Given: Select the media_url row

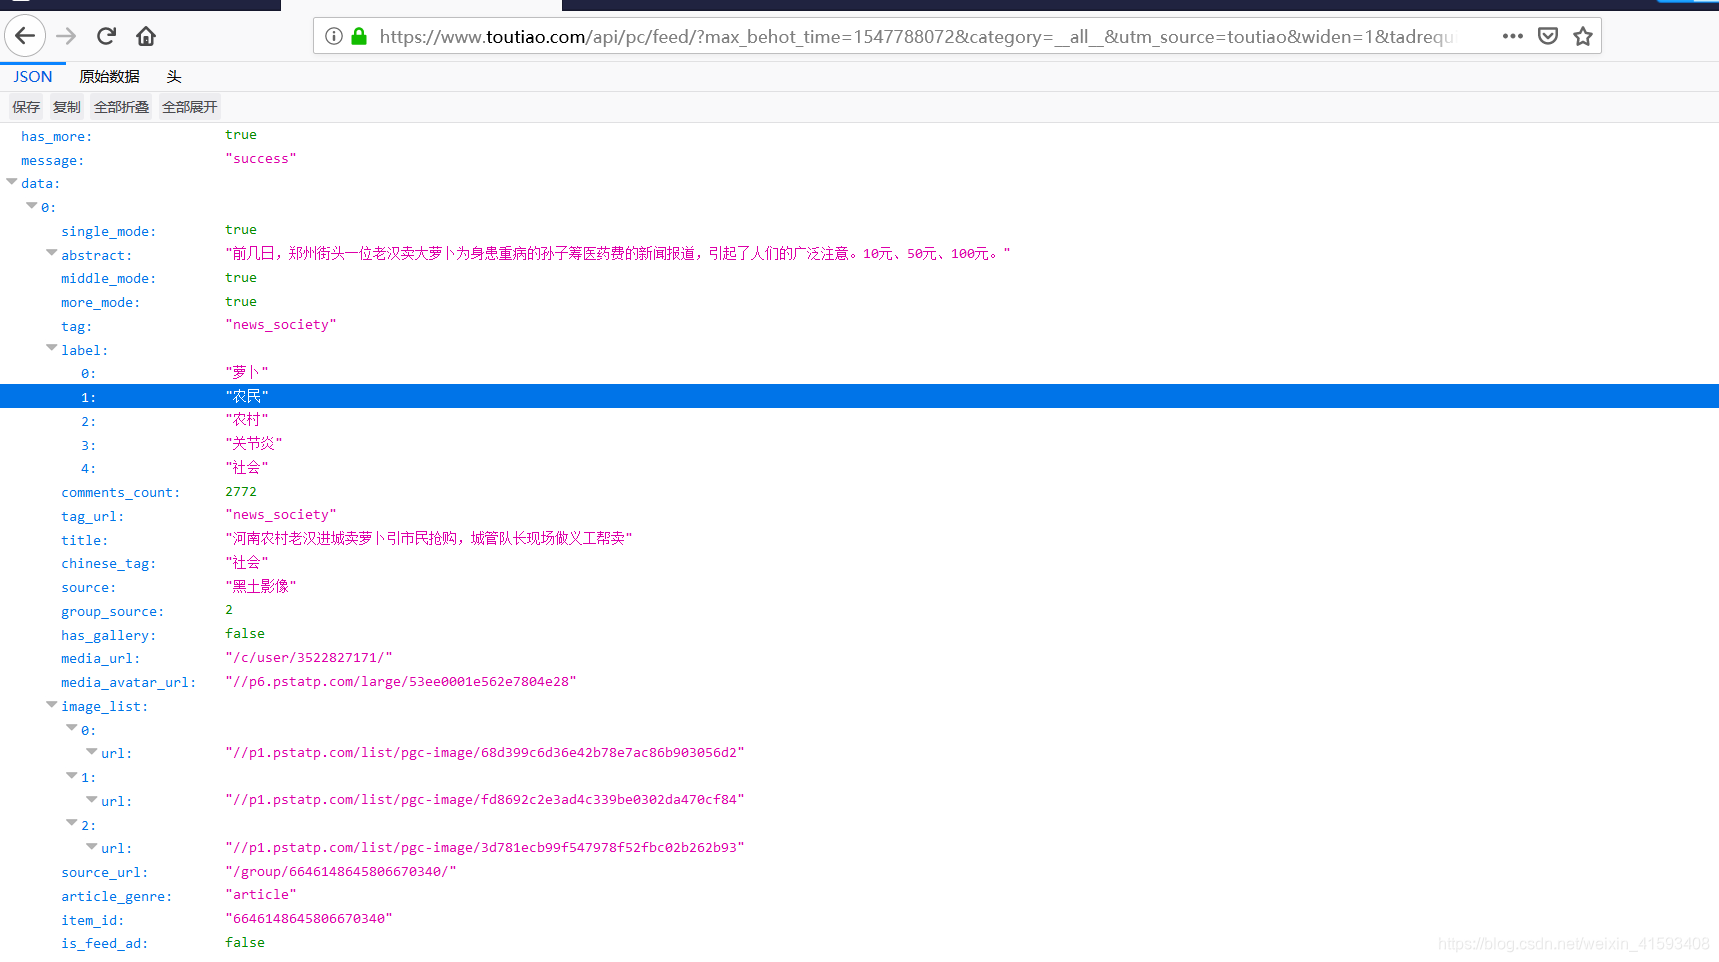Looking at the screenshot, I should 859,658.
